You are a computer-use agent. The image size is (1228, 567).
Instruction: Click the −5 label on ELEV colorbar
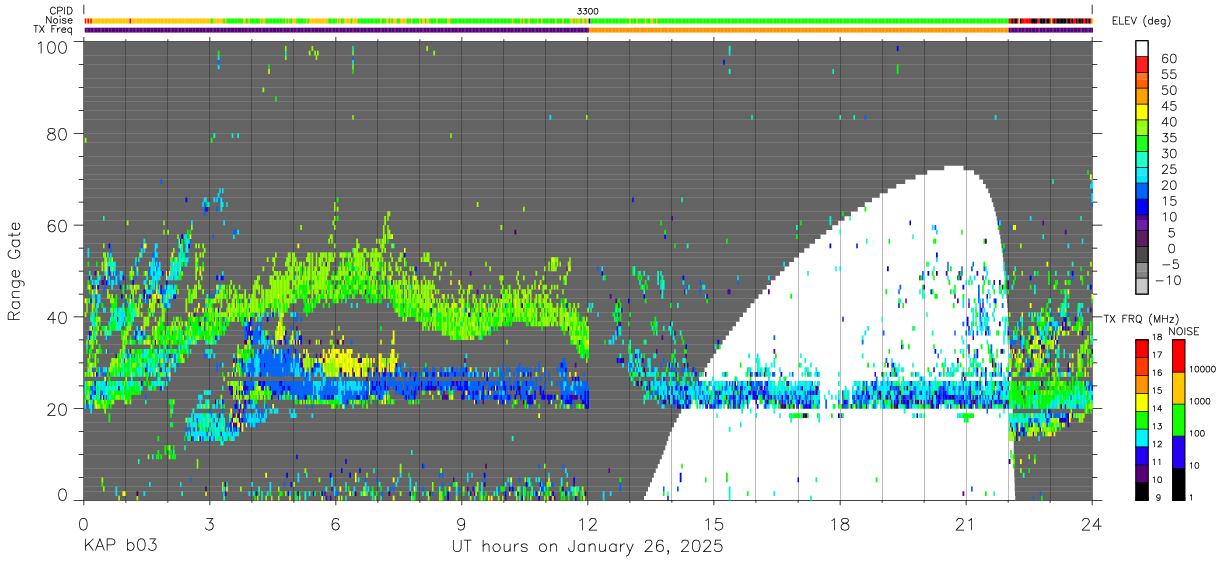[1169, 264]
